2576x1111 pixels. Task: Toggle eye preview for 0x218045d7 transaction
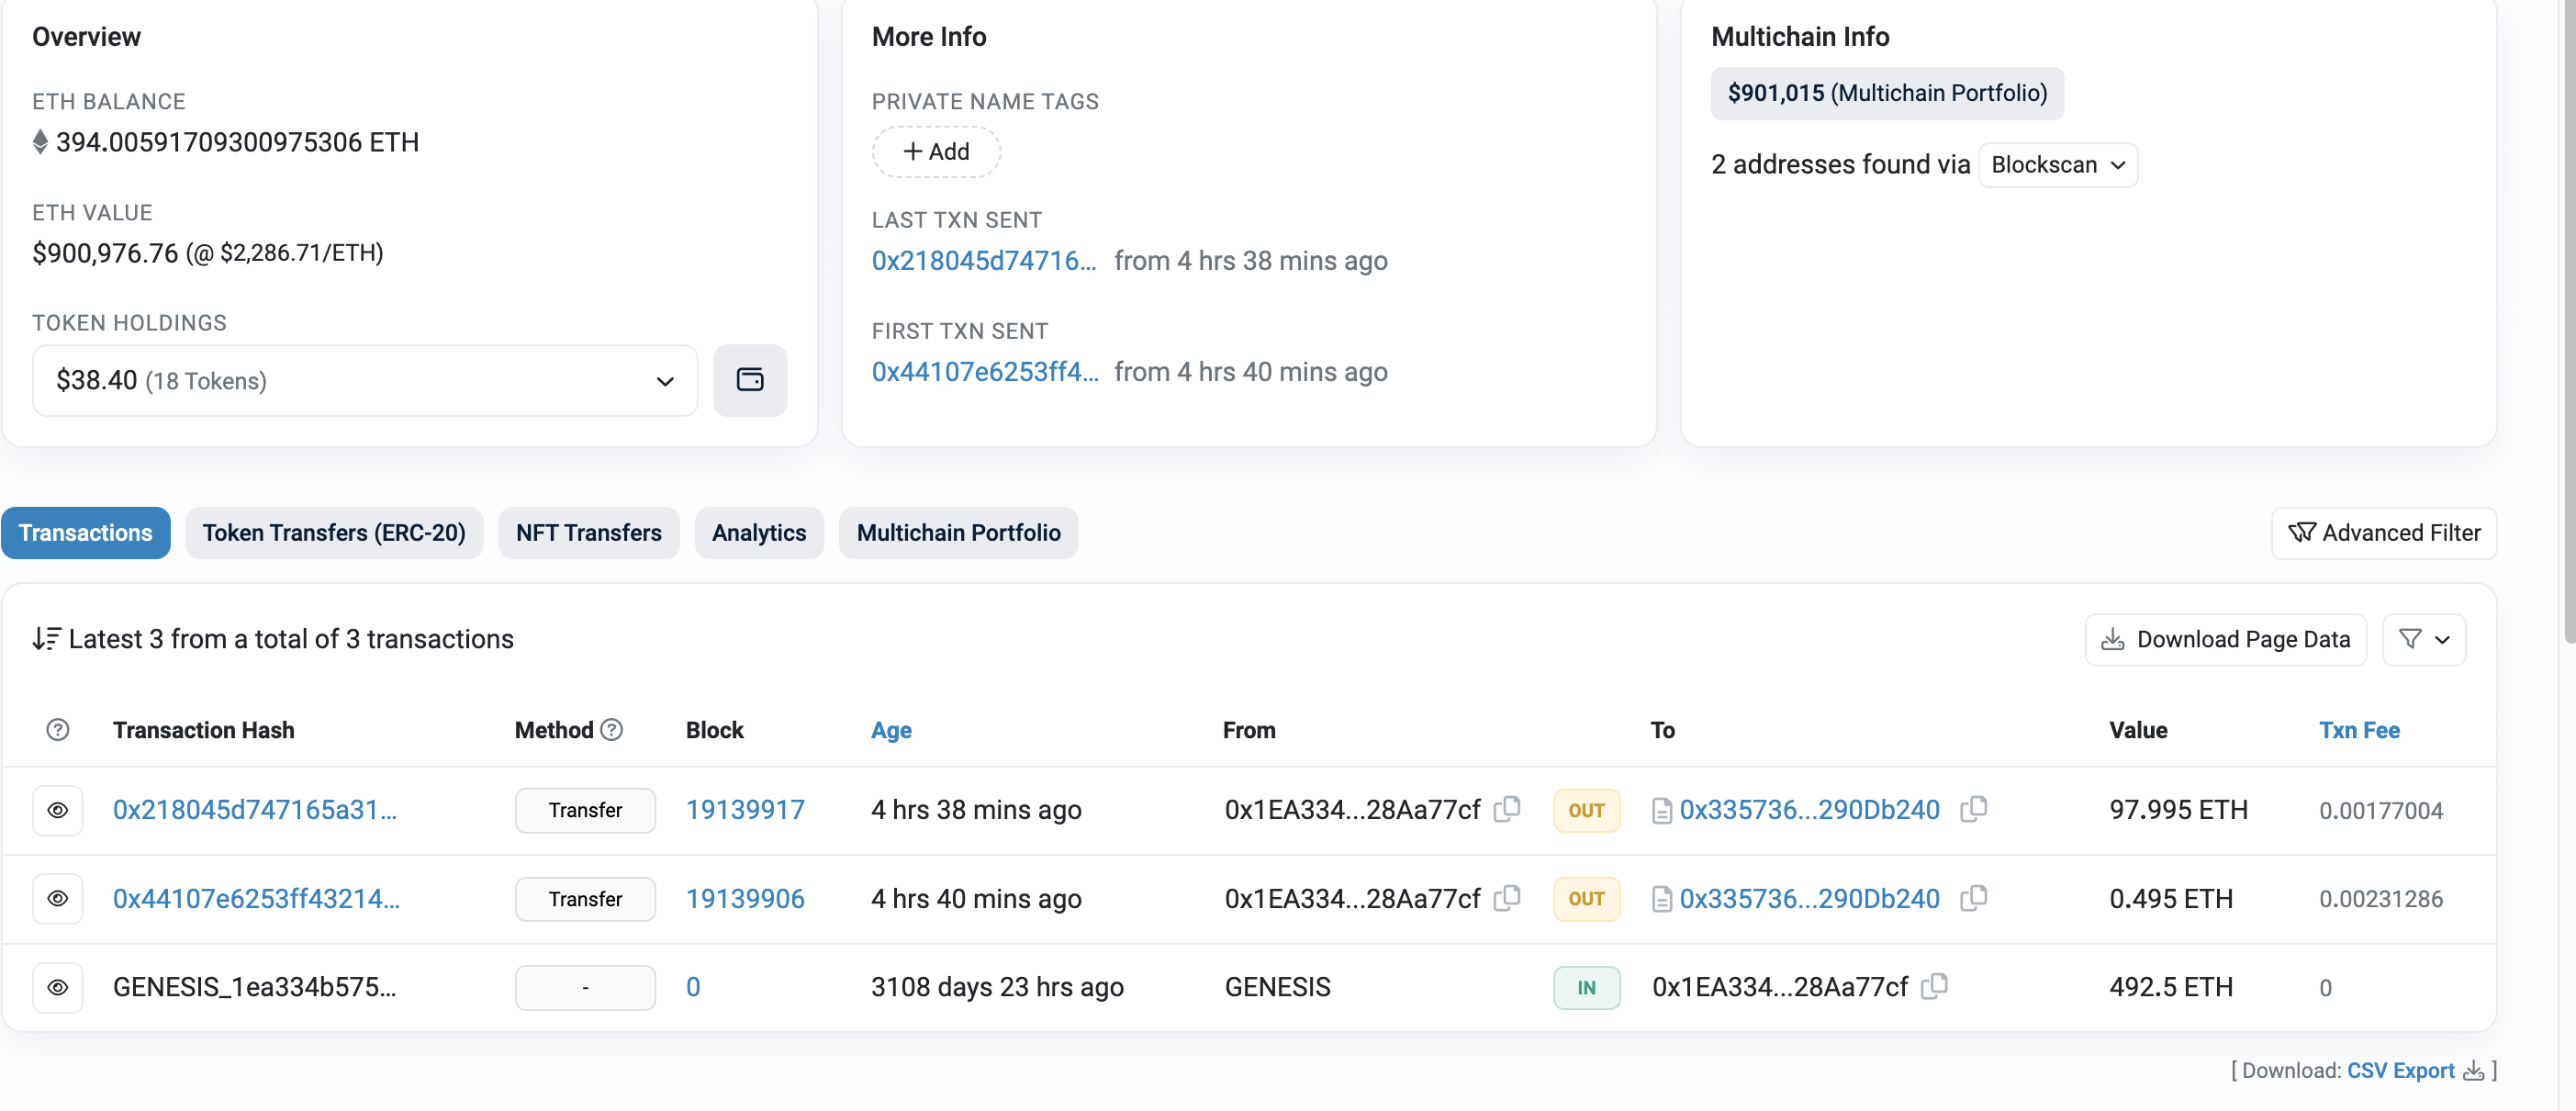pos(58,810)
